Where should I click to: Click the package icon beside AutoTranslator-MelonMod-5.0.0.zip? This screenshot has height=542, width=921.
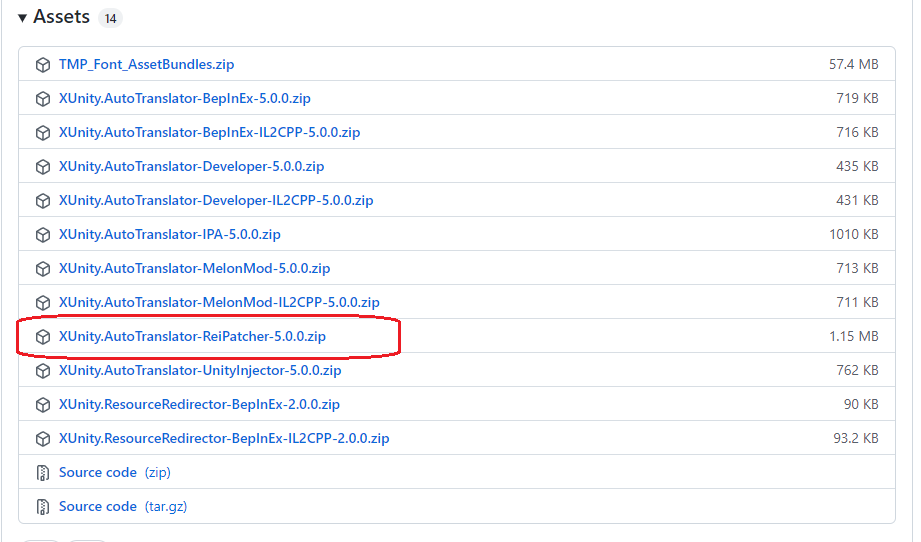click(43, 269)
